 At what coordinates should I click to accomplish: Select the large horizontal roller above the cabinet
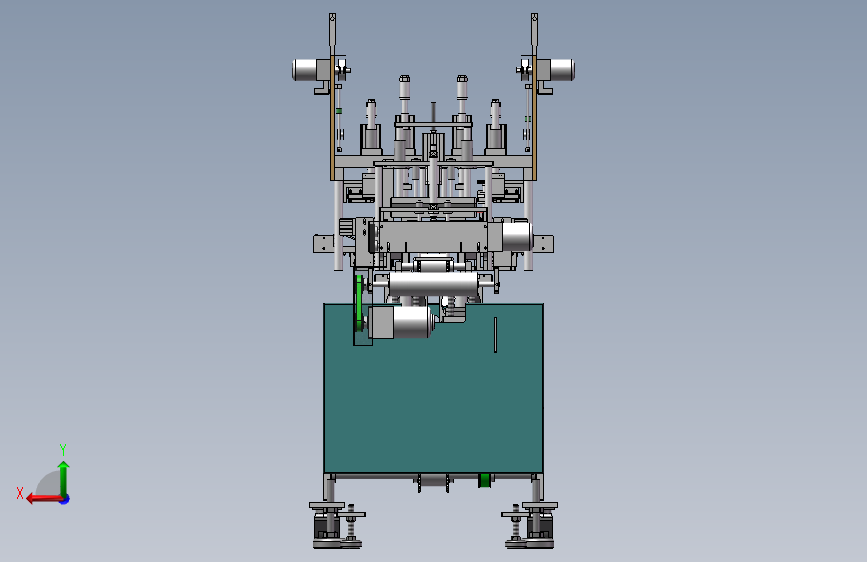[x=434, y=283]
